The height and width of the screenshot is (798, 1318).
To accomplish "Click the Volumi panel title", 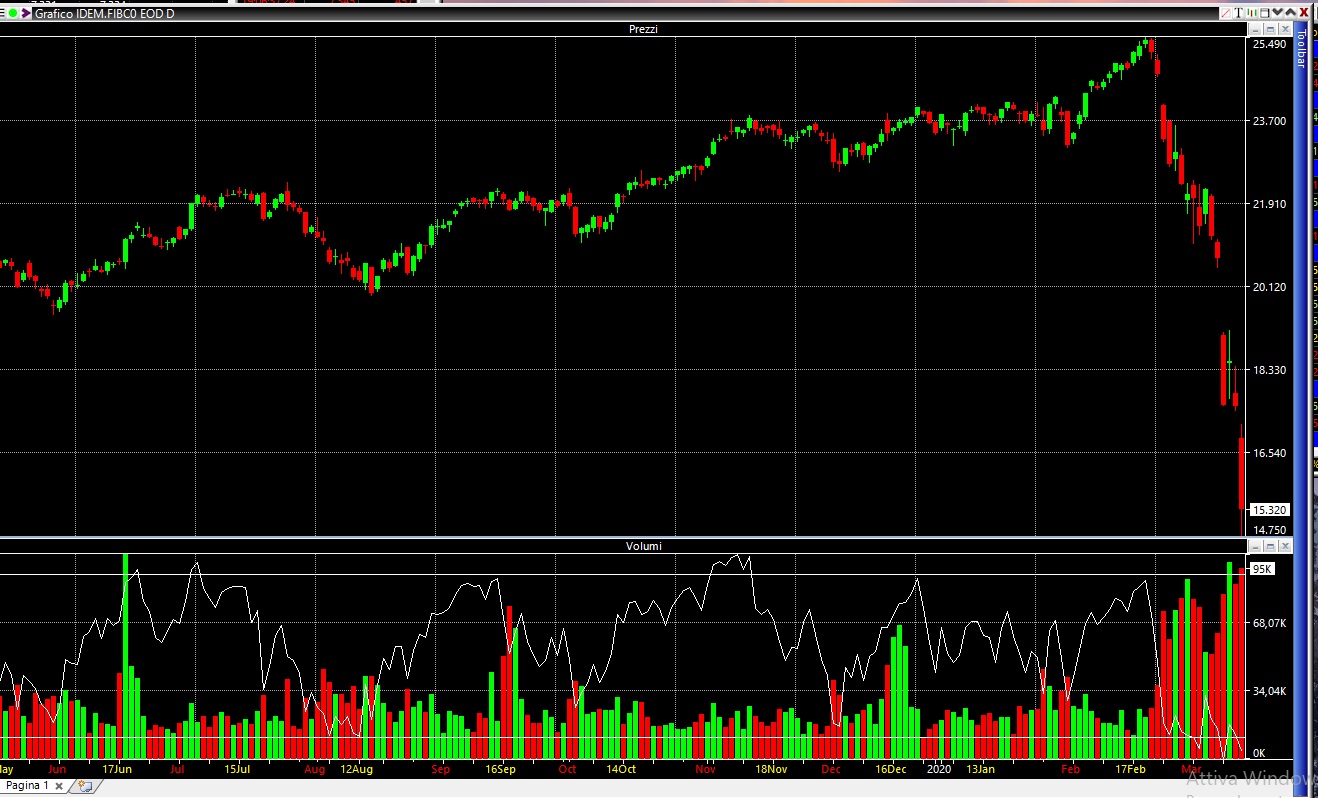I will click(643, 546).
